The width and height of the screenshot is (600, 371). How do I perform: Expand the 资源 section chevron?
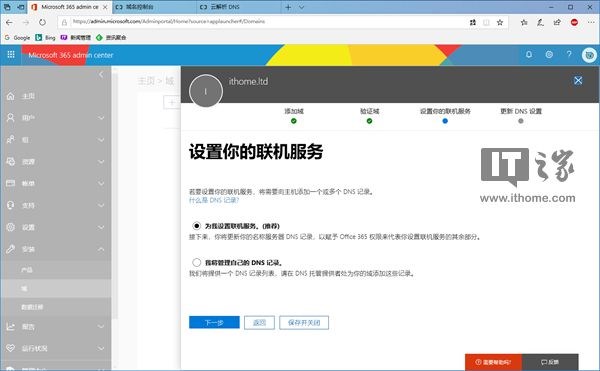[101, 161]
